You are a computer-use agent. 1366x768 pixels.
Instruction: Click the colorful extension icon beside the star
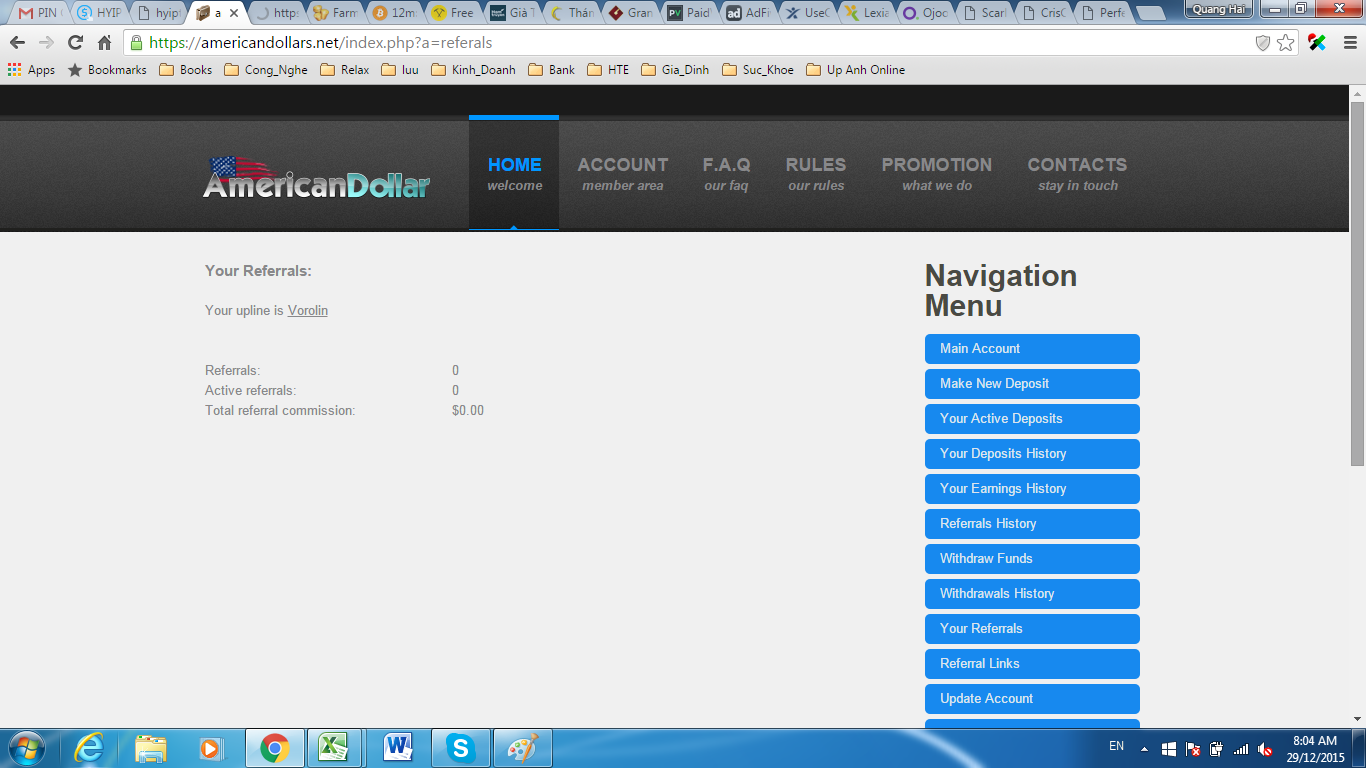(1317, 43)
